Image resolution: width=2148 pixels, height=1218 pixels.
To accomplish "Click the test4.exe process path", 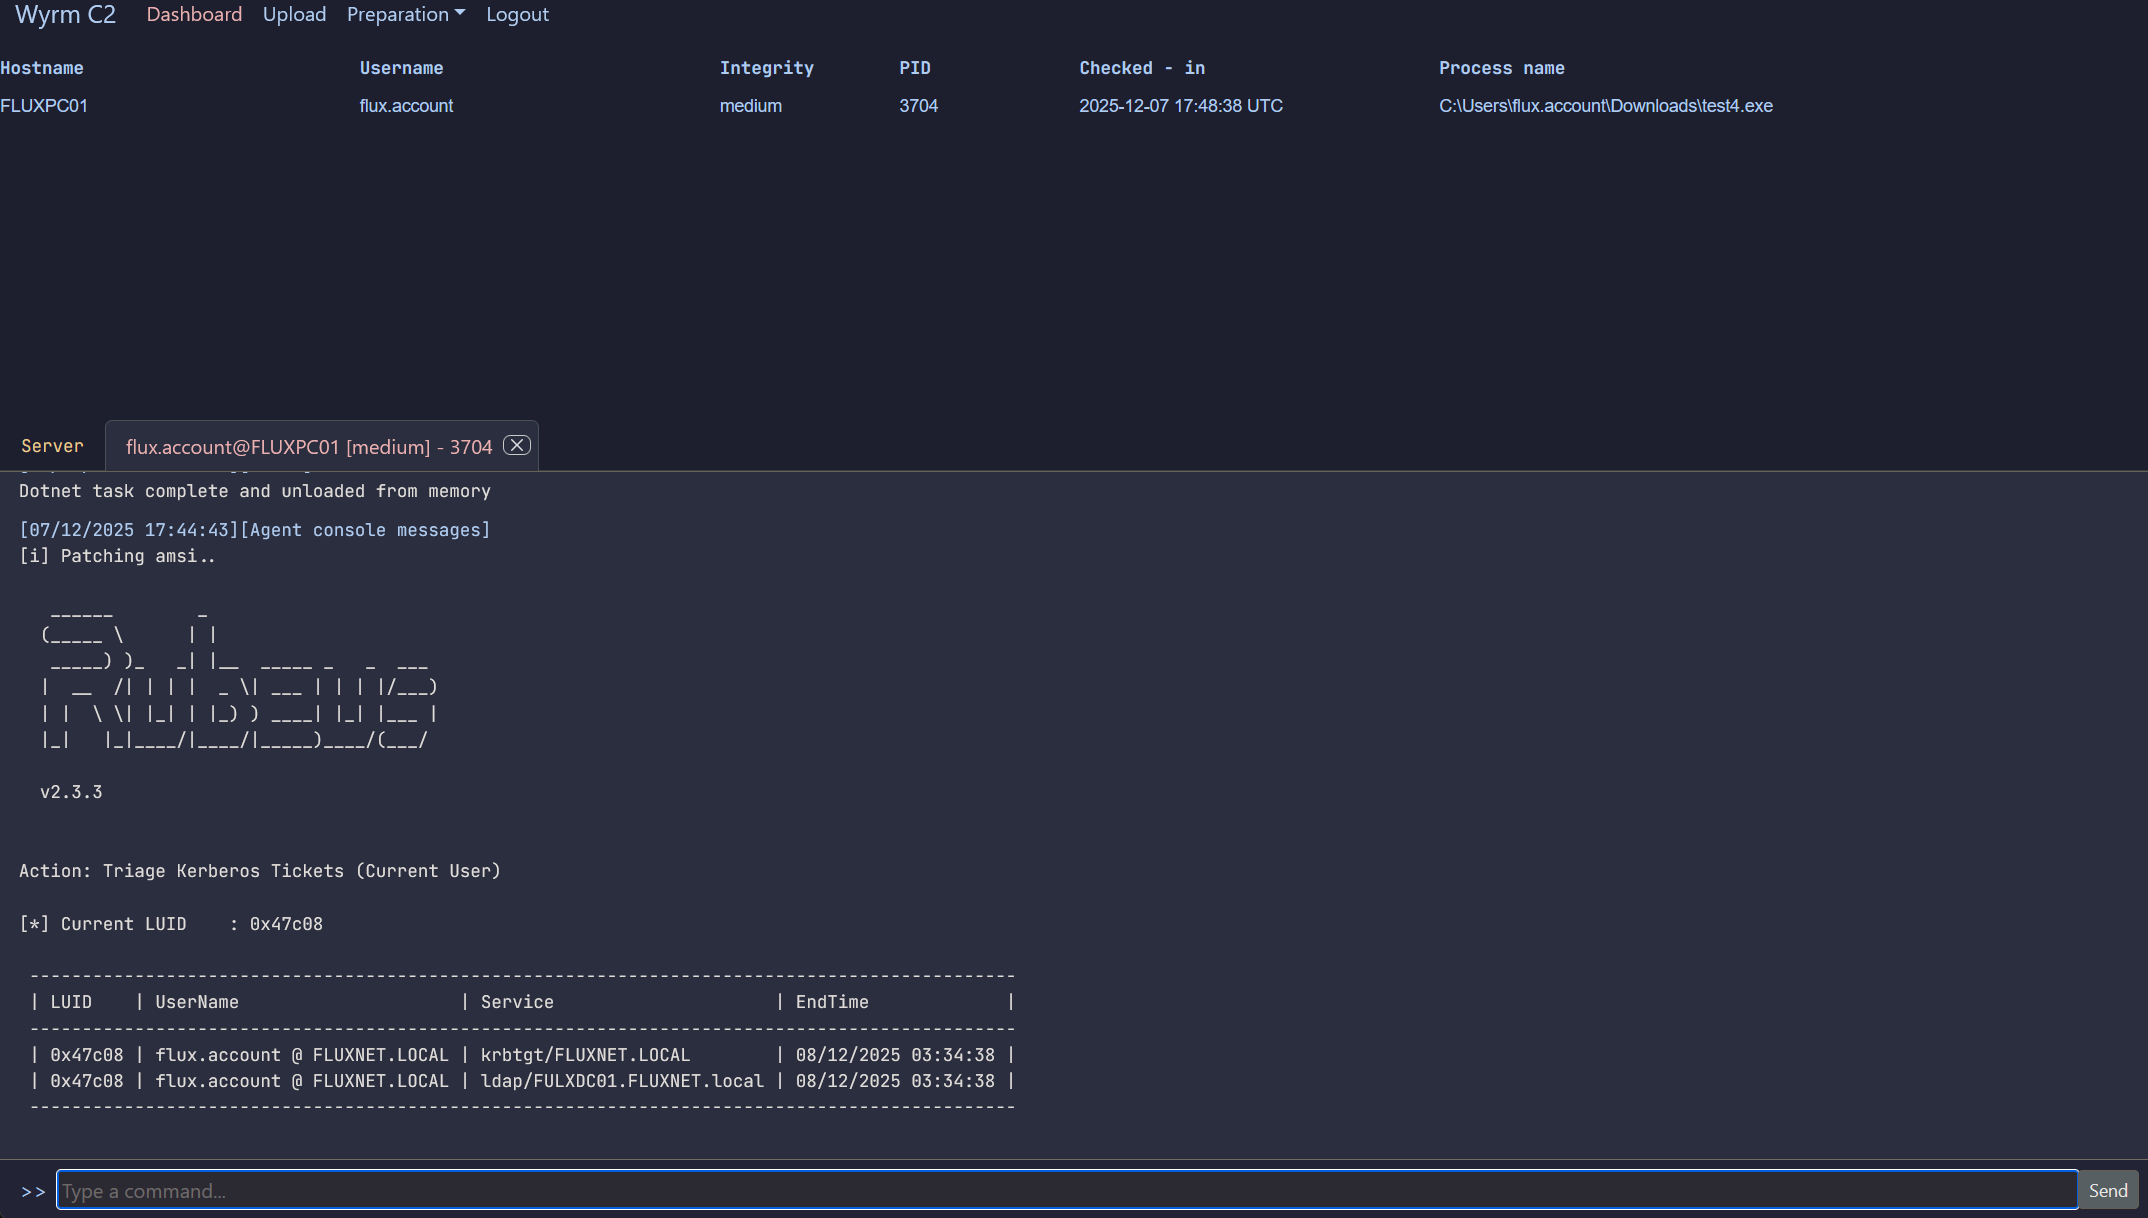I will (x=1605, y=106).
